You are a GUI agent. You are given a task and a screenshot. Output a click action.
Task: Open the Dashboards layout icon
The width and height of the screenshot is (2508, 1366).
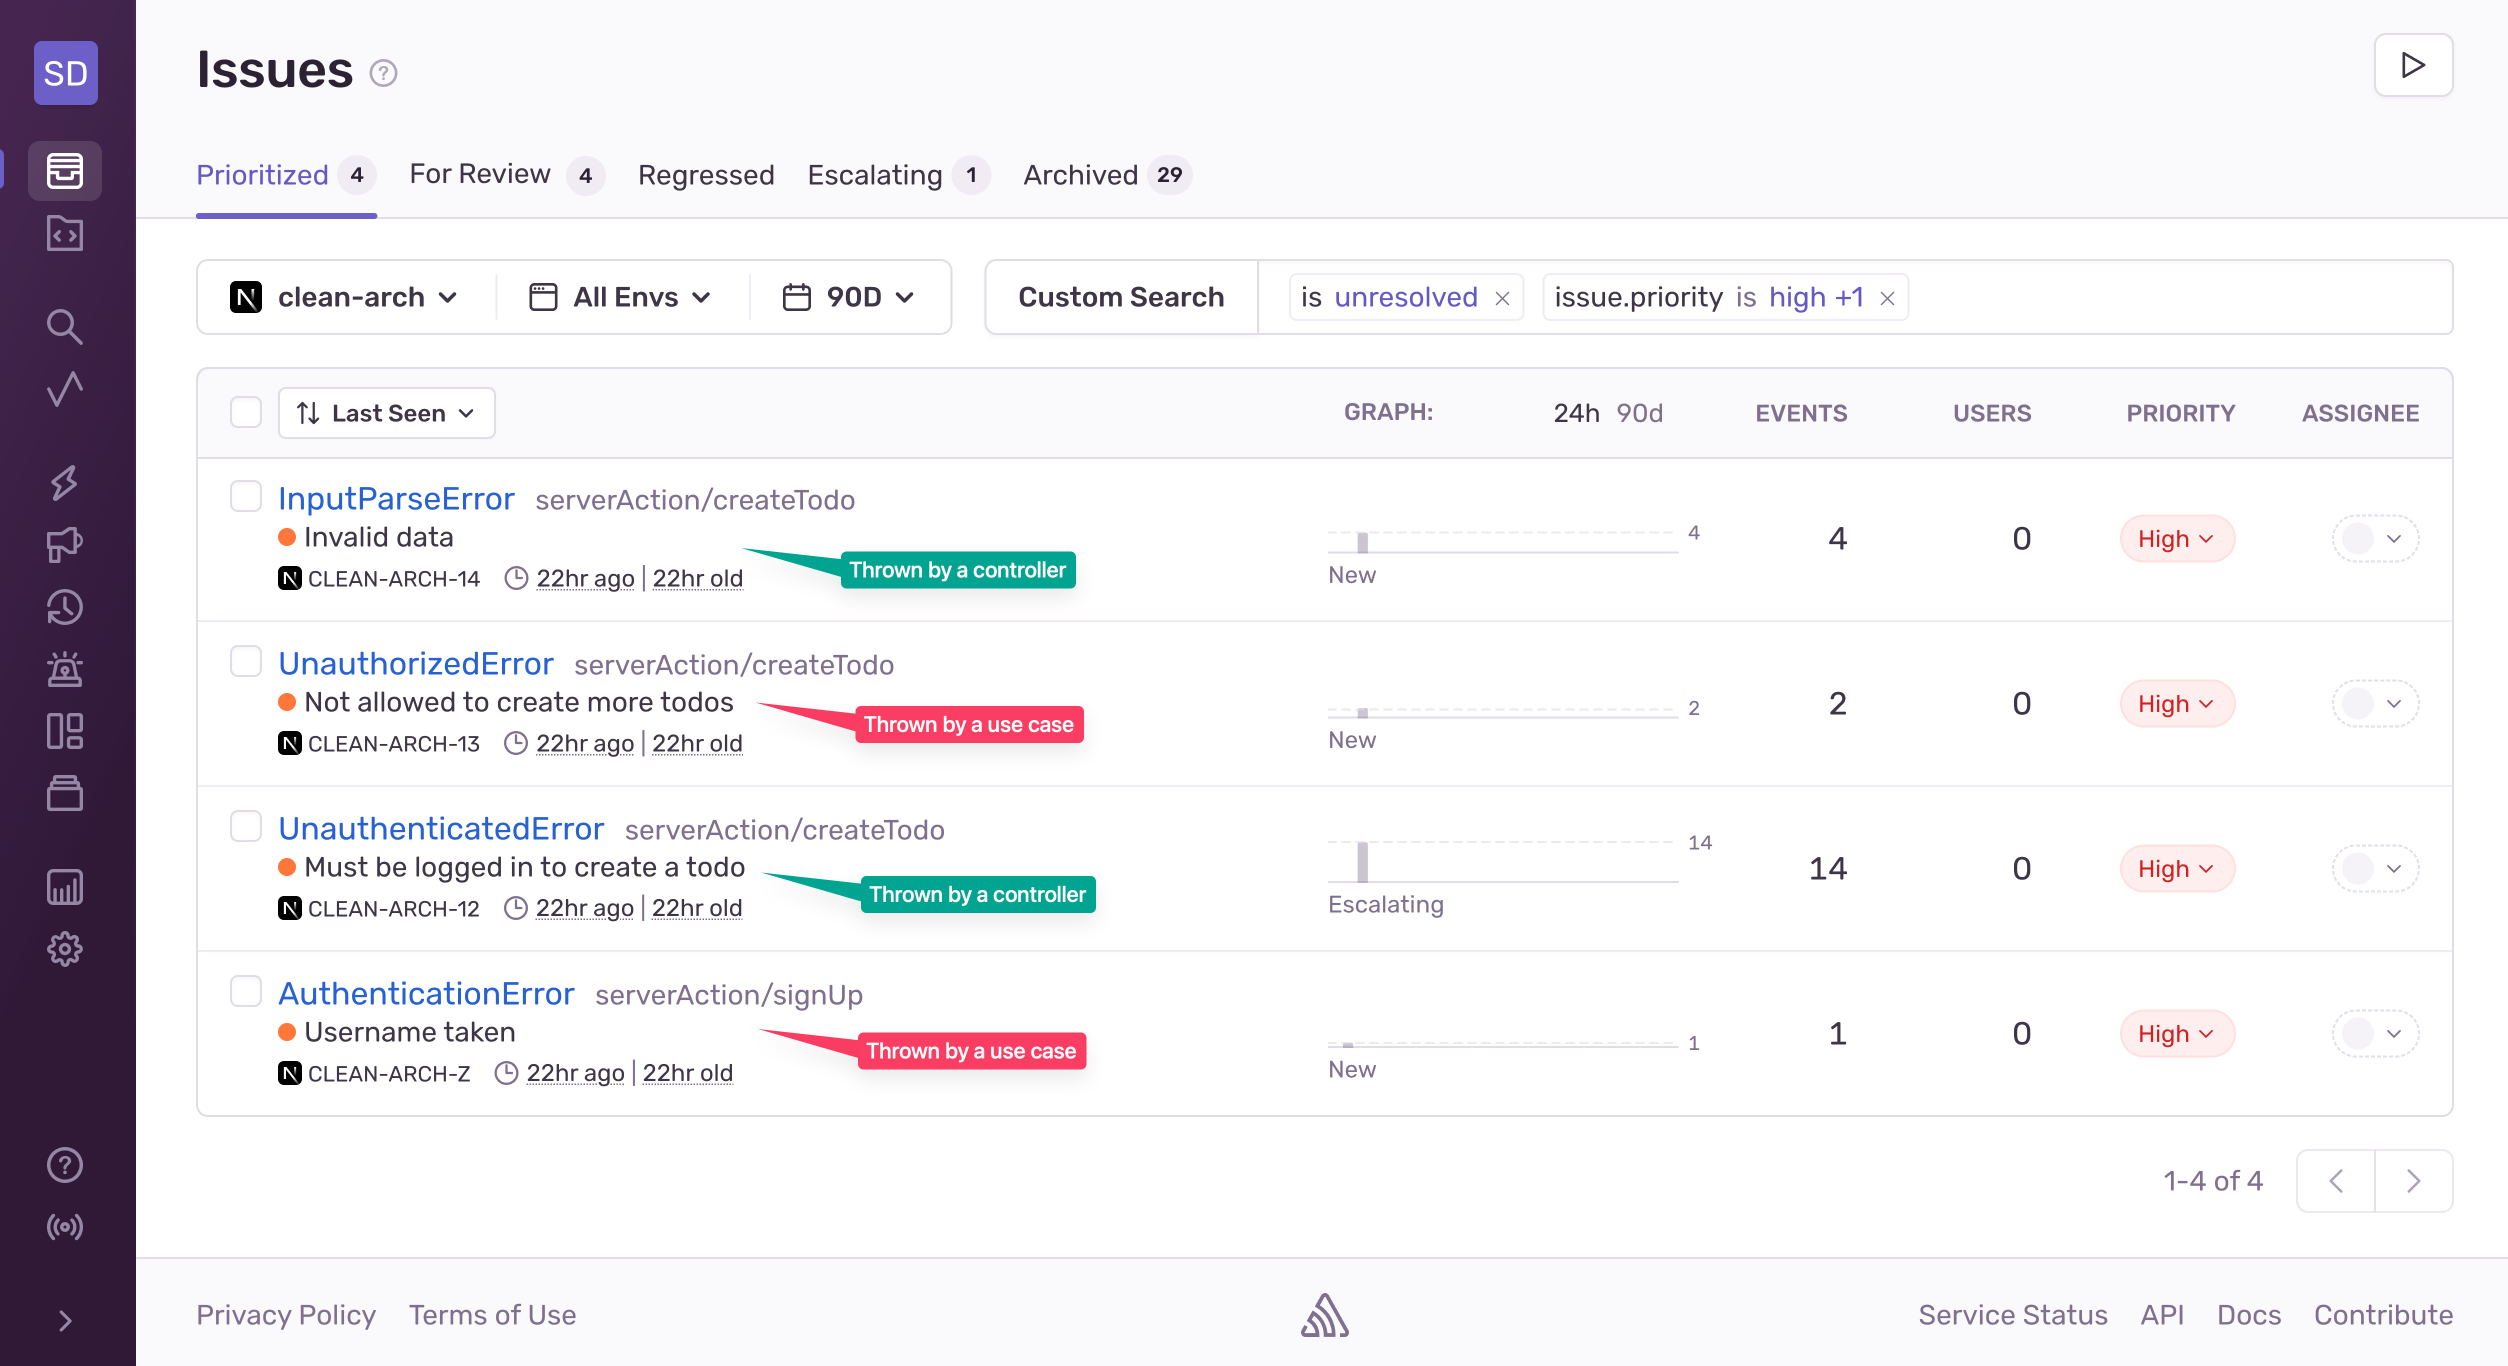pyautogui.click(x=65, y=731)
